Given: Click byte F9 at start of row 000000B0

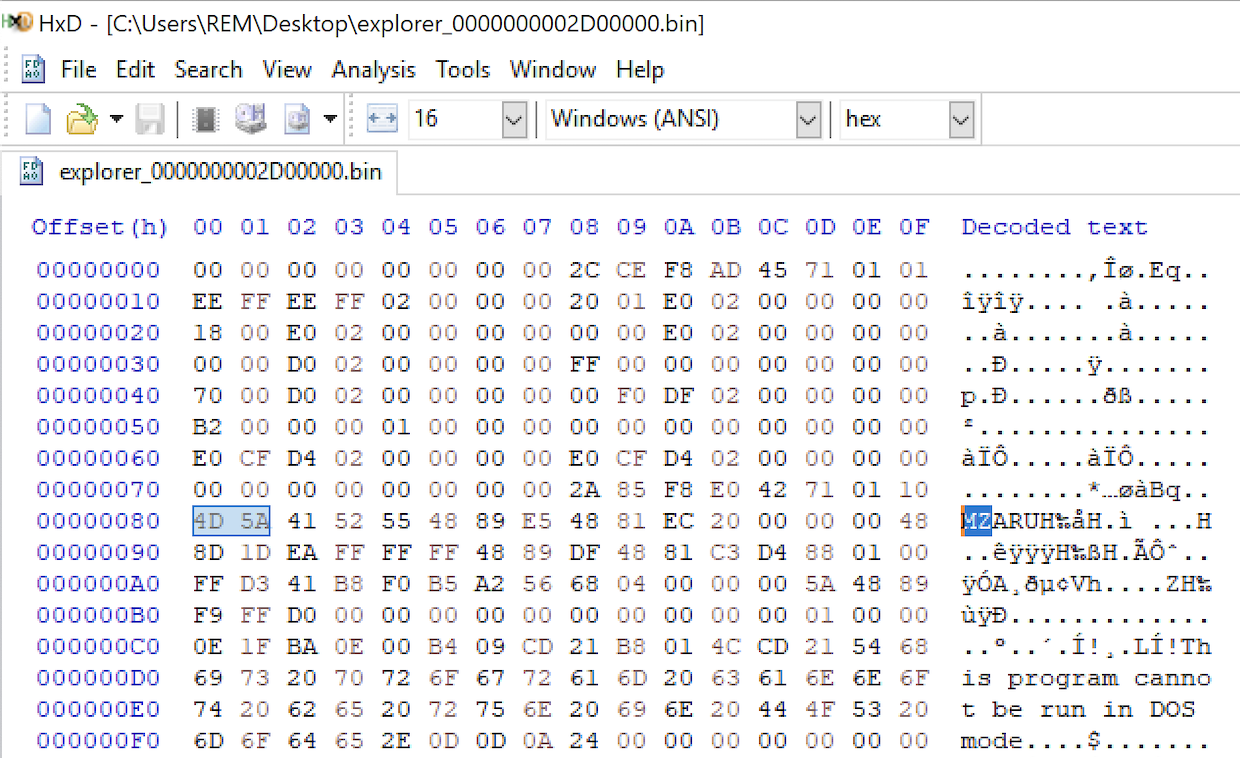Looking at the screenshot, I should (x=208, y=615).
